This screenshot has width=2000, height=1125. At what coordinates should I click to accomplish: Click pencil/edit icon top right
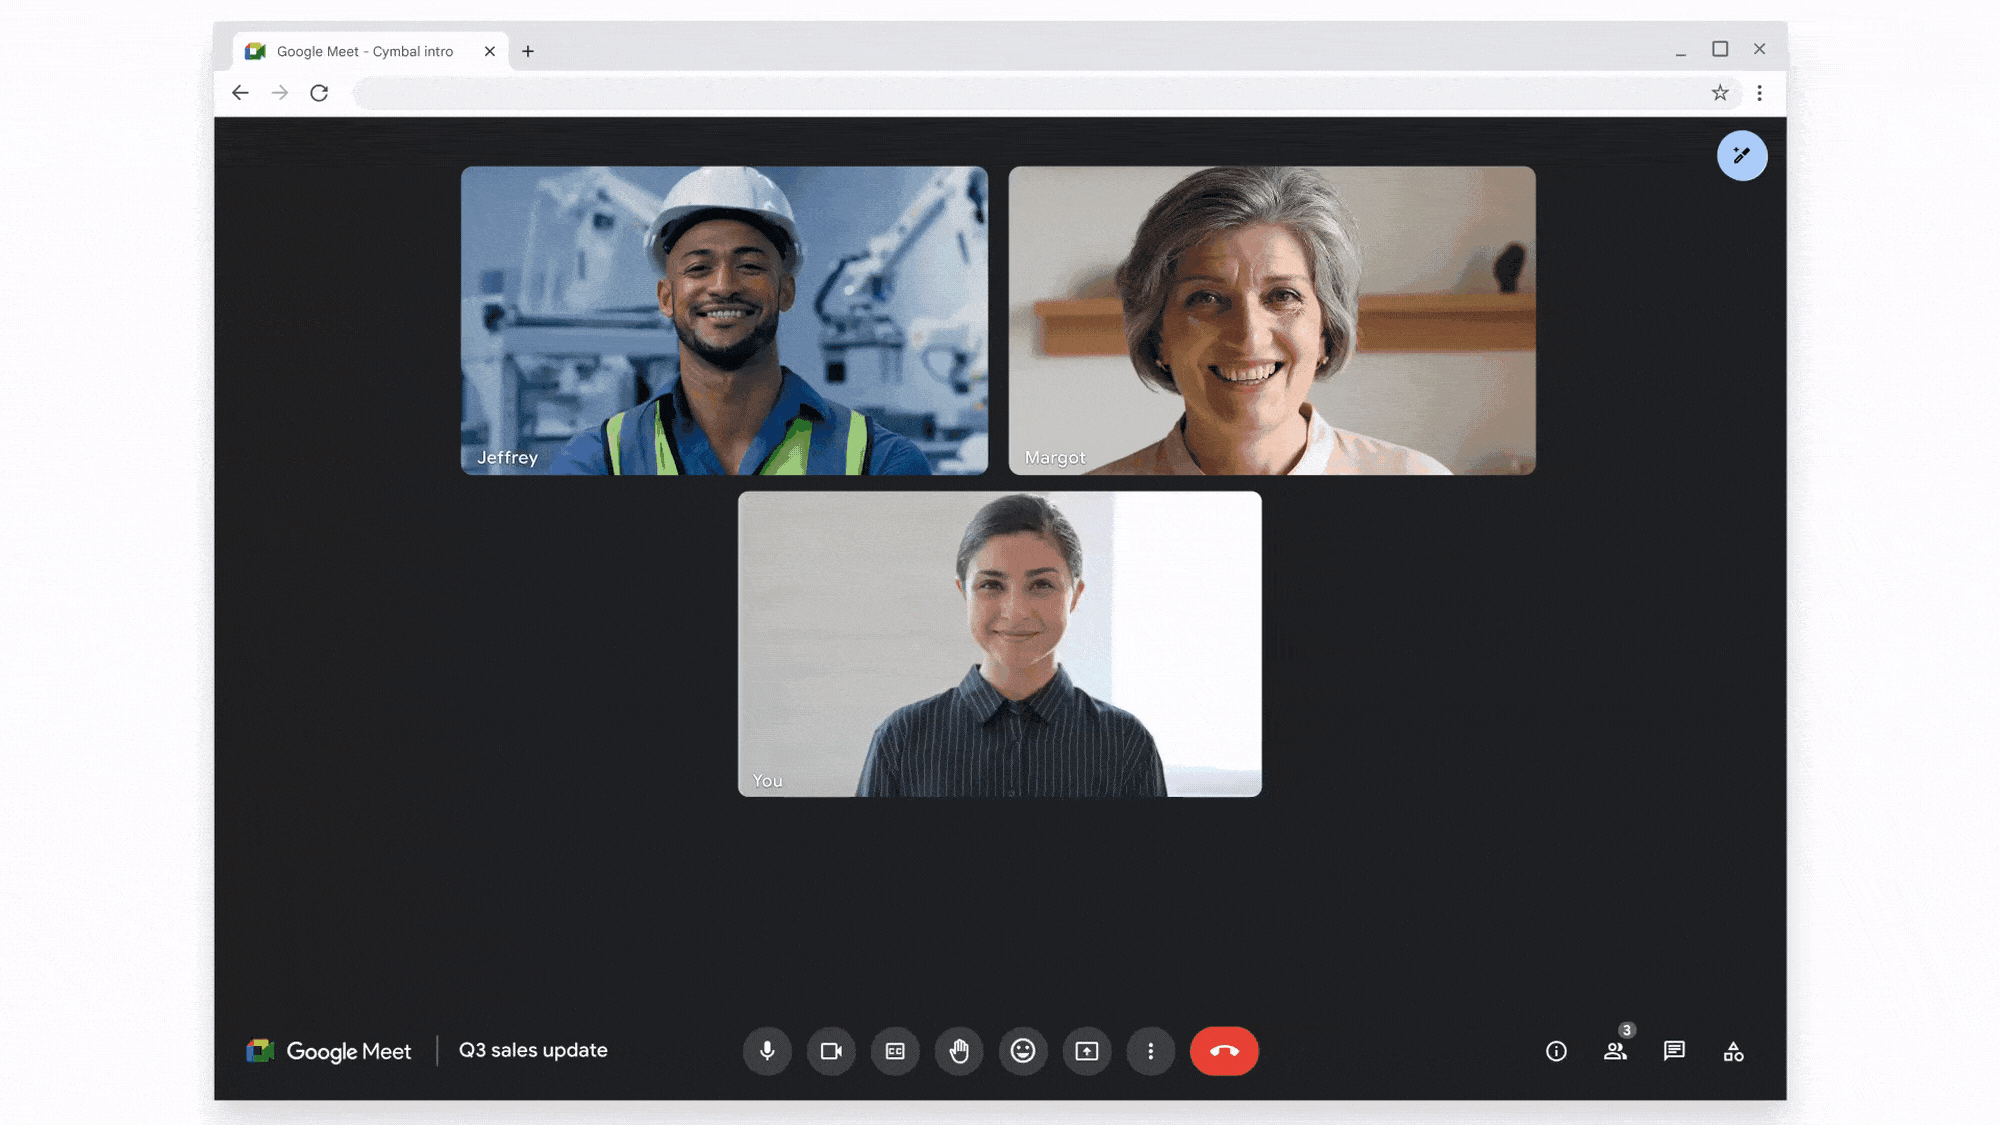coord(1739,154)
